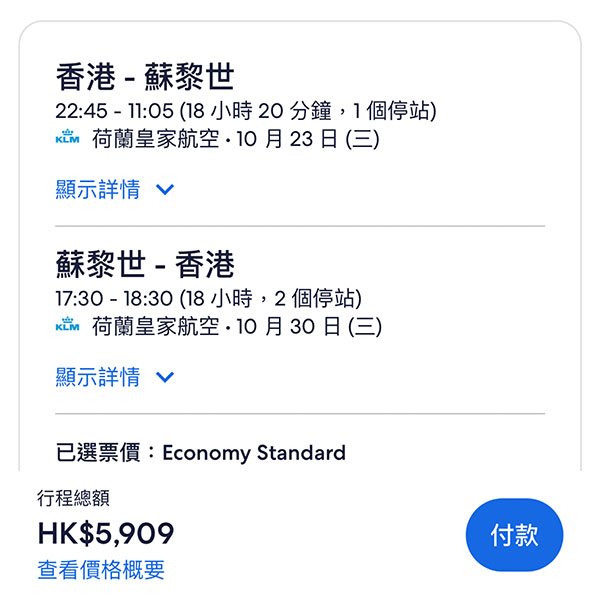
Task: Click the 行程總額 trip total label
Action: click(x=73, y=498)
